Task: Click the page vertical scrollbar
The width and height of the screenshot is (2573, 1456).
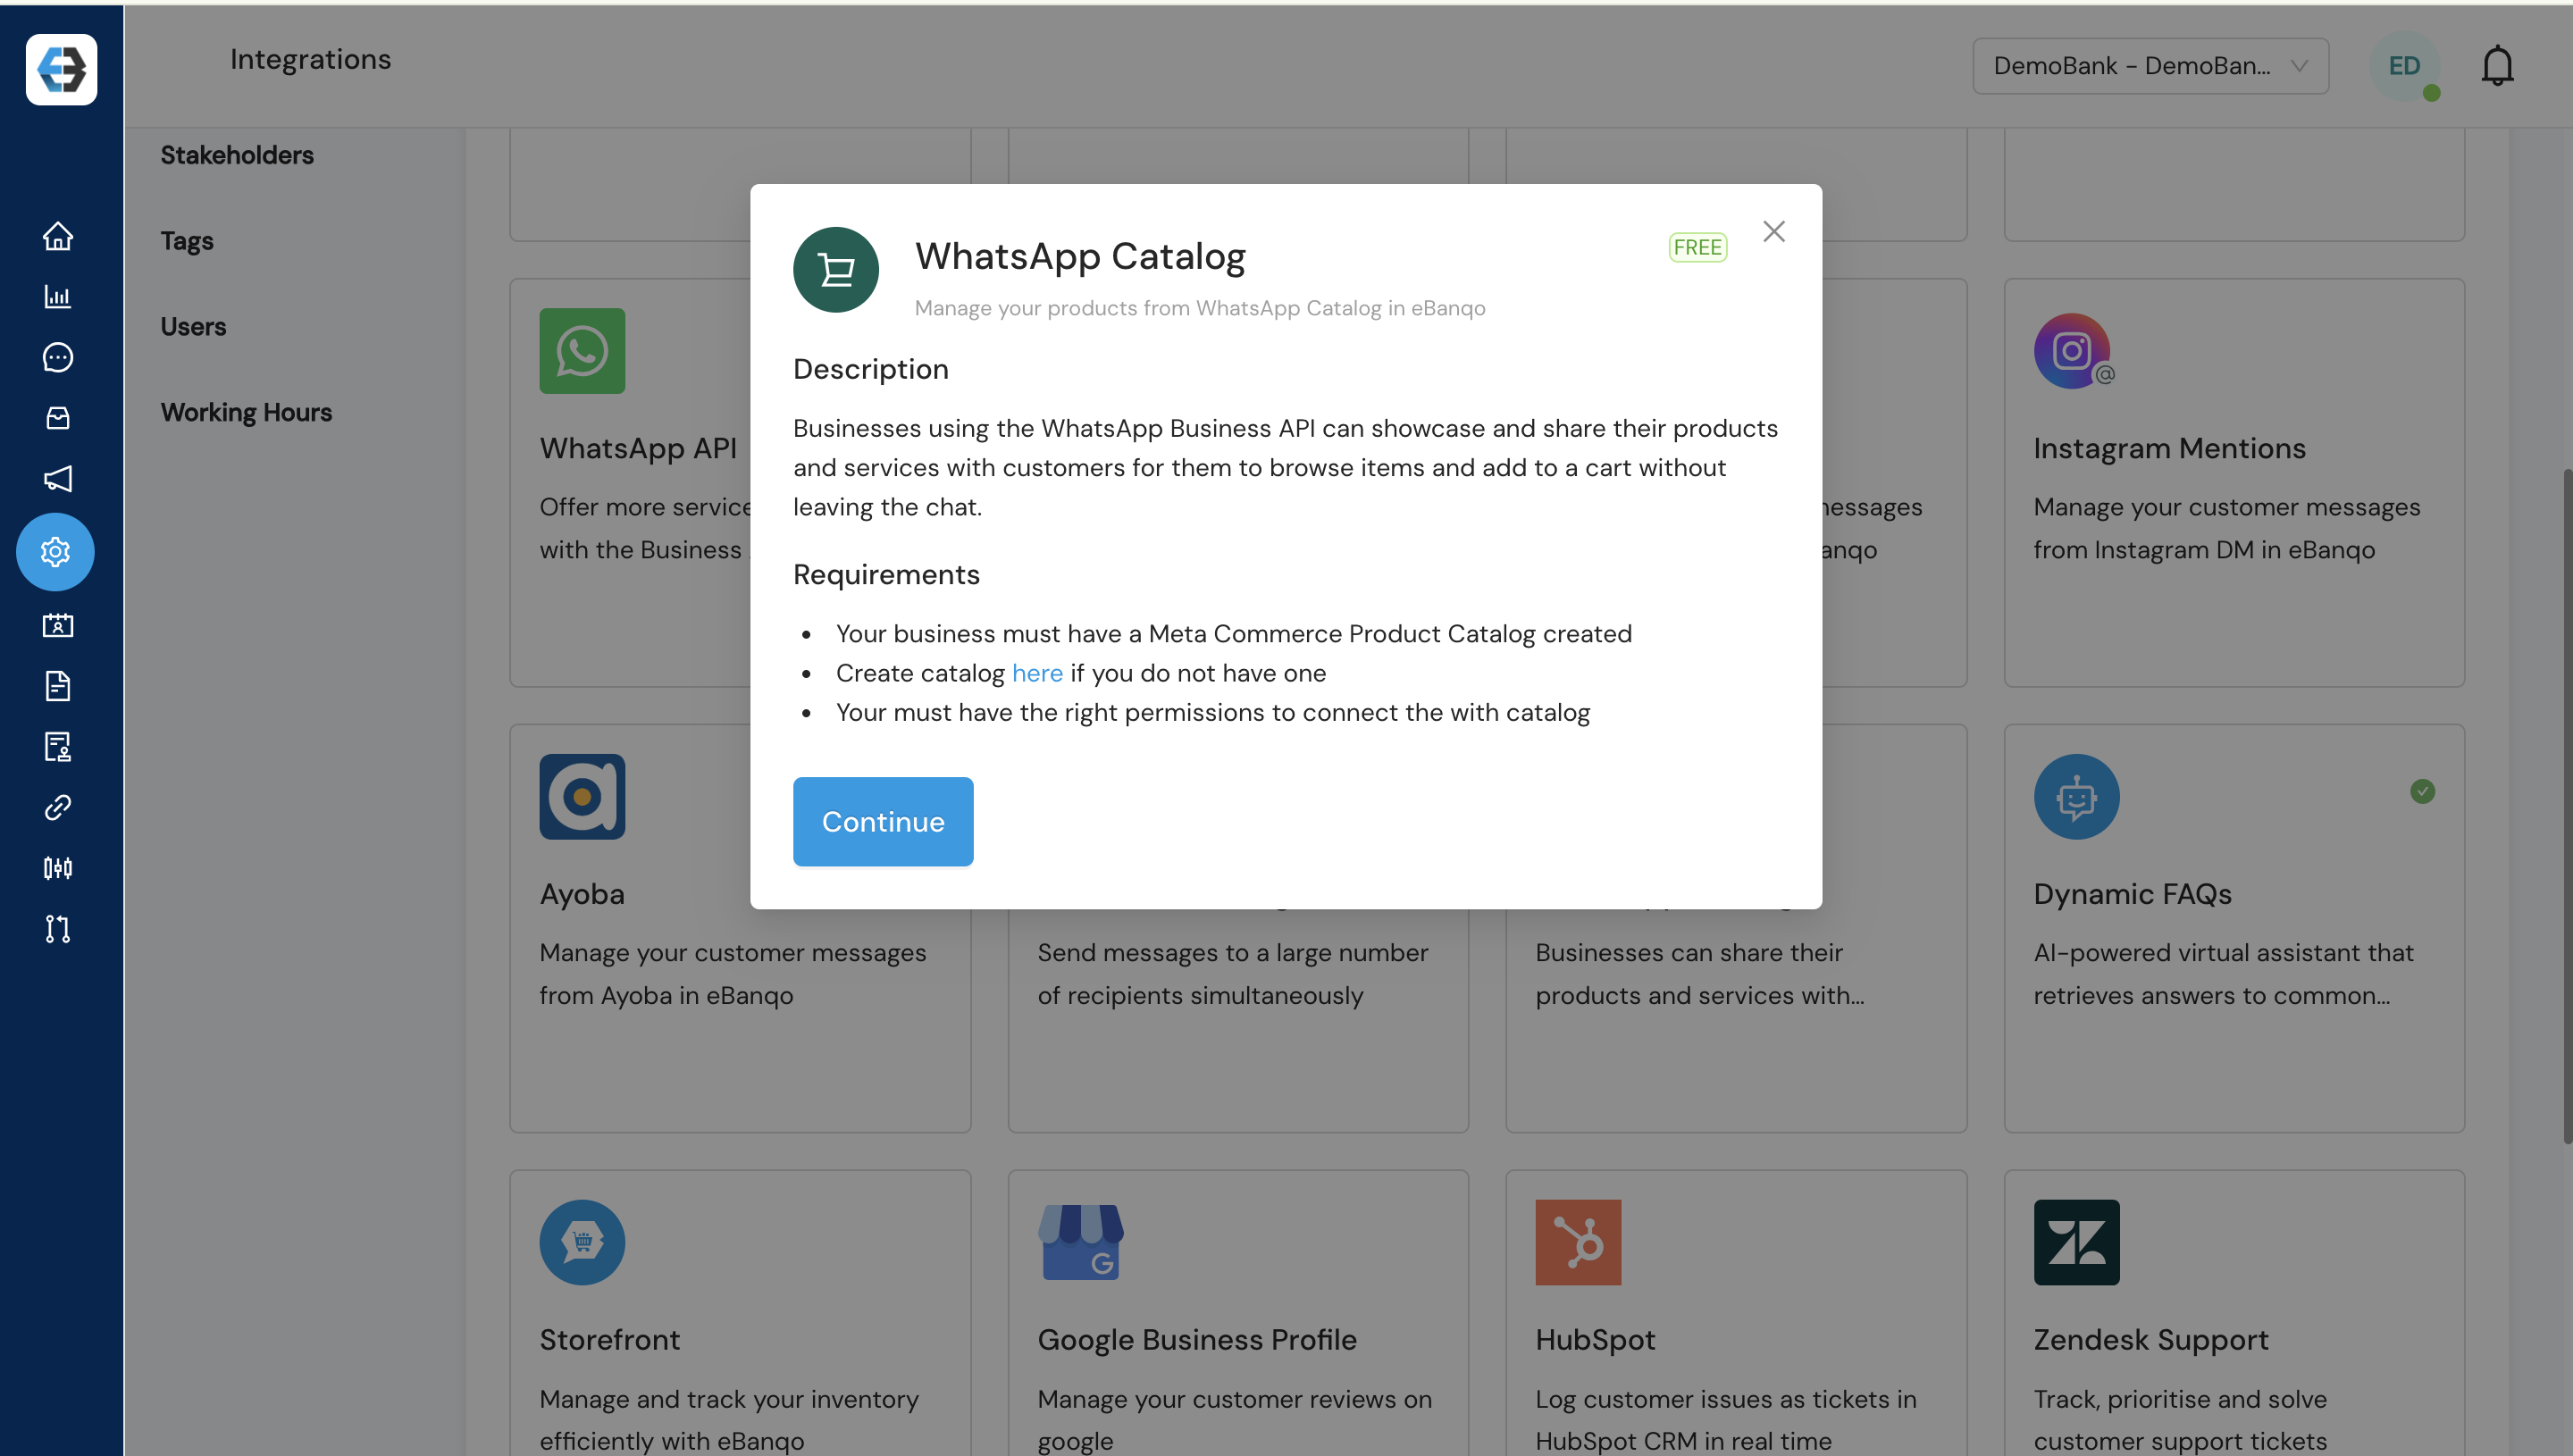Action: coord(2566,805)
